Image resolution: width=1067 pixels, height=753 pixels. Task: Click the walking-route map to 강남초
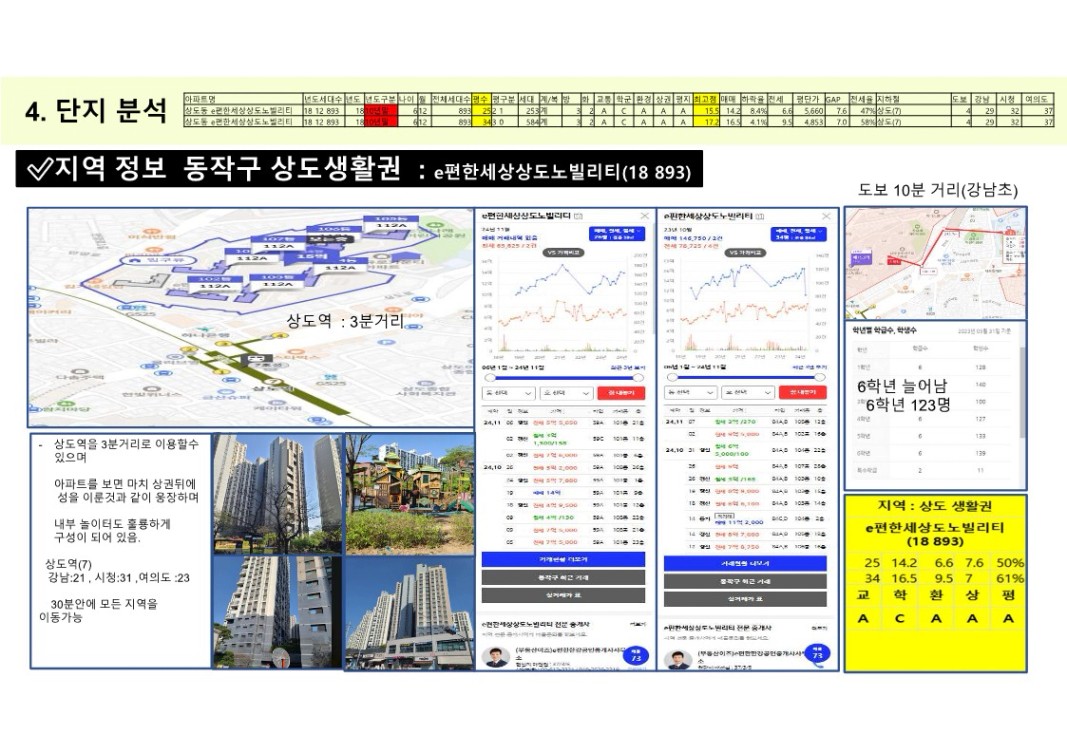coord(936,263)
